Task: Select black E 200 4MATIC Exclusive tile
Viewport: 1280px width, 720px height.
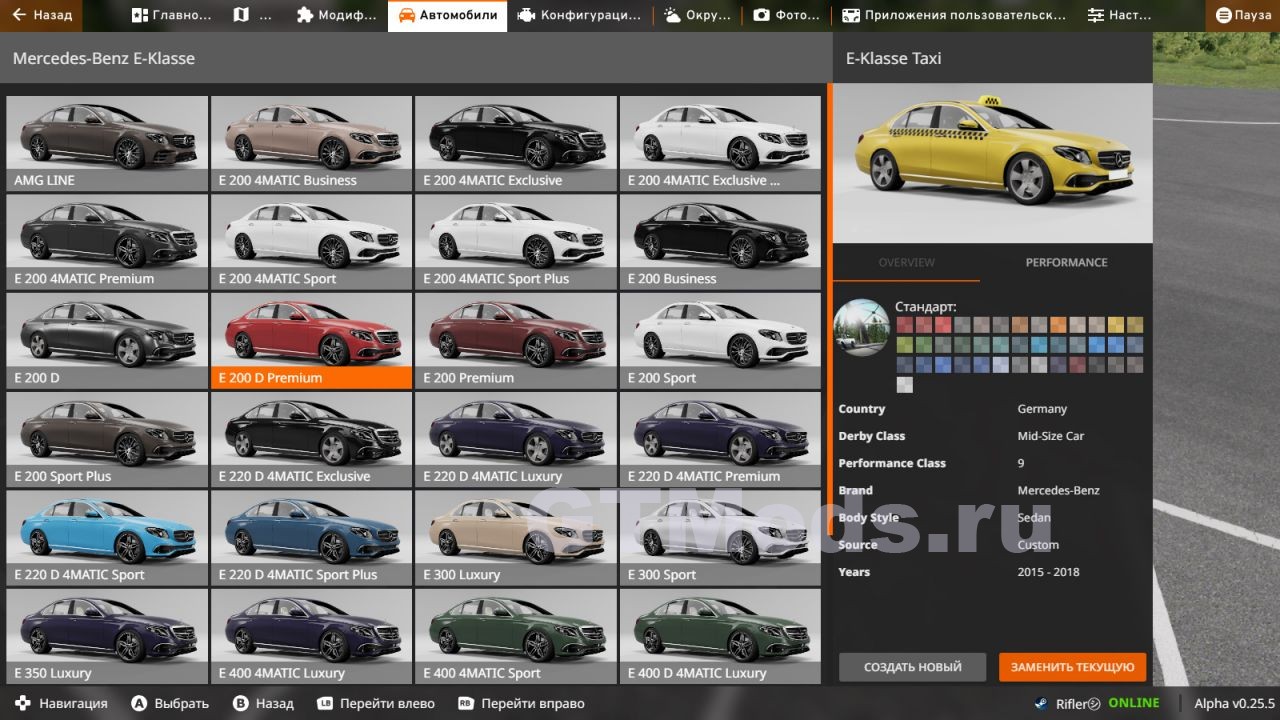Action: click(516, 143)
